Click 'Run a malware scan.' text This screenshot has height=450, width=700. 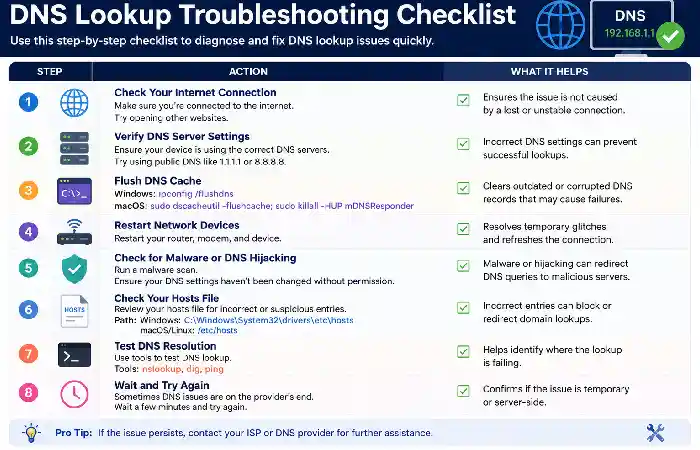pos(156,270)
